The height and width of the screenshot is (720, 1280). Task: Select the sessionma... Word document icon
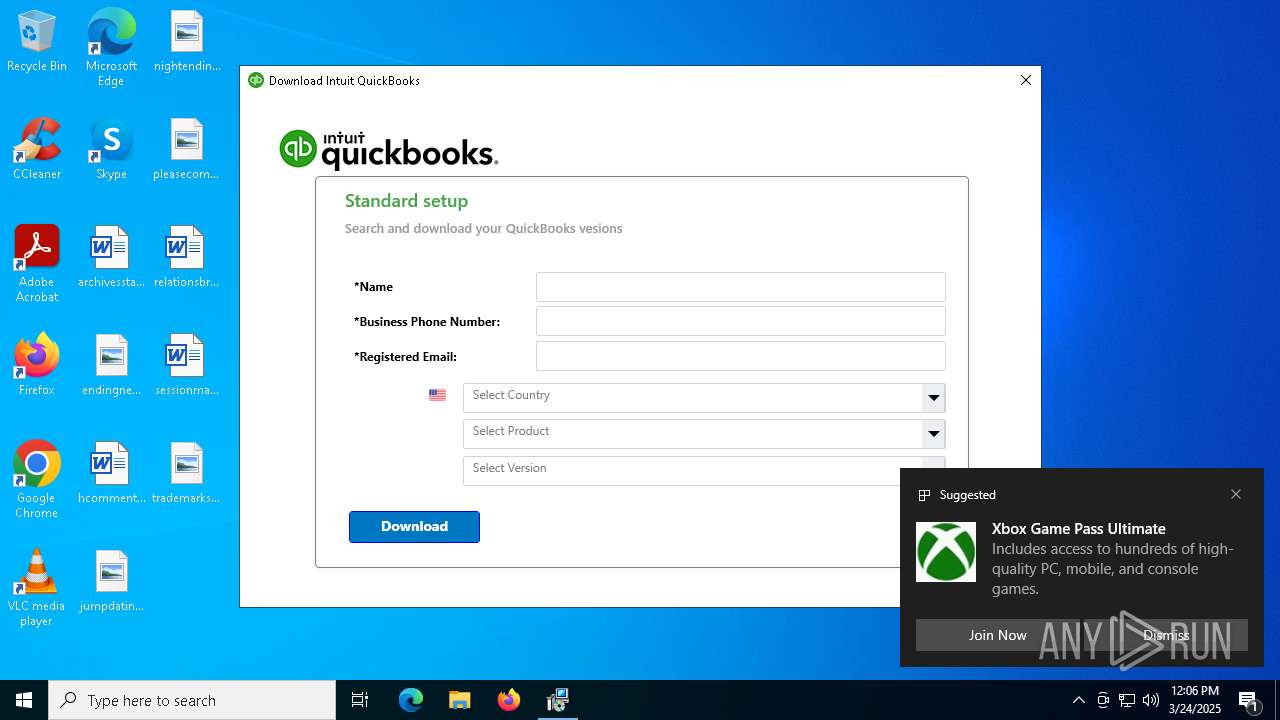186,366
